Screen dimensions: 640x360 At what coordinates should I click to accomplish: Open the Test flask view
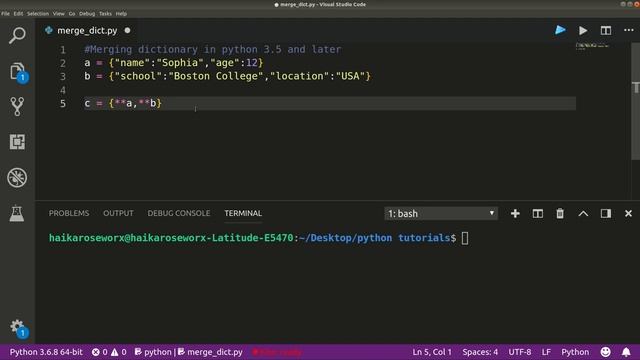17,213
